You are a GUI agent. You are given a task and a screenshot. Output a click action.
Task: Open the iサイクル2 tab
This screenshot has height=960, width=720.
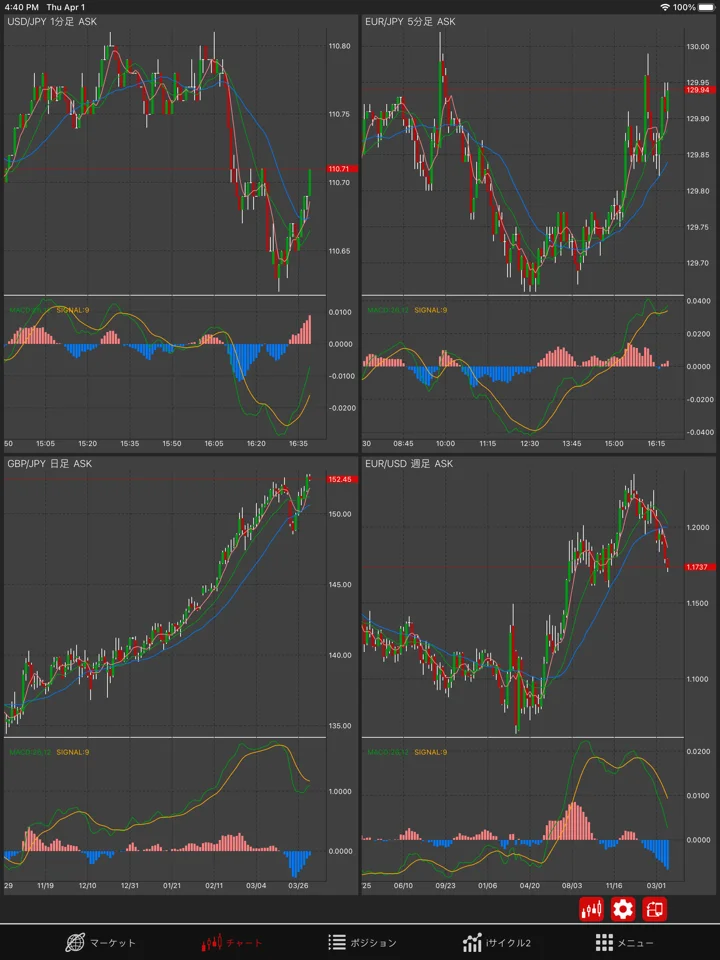point(497,942)
